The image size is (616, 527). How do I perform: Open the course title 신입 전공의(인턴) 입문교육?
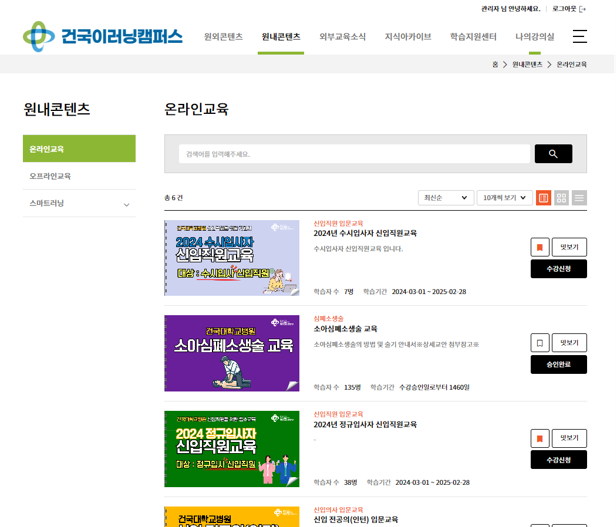point(356,520)
